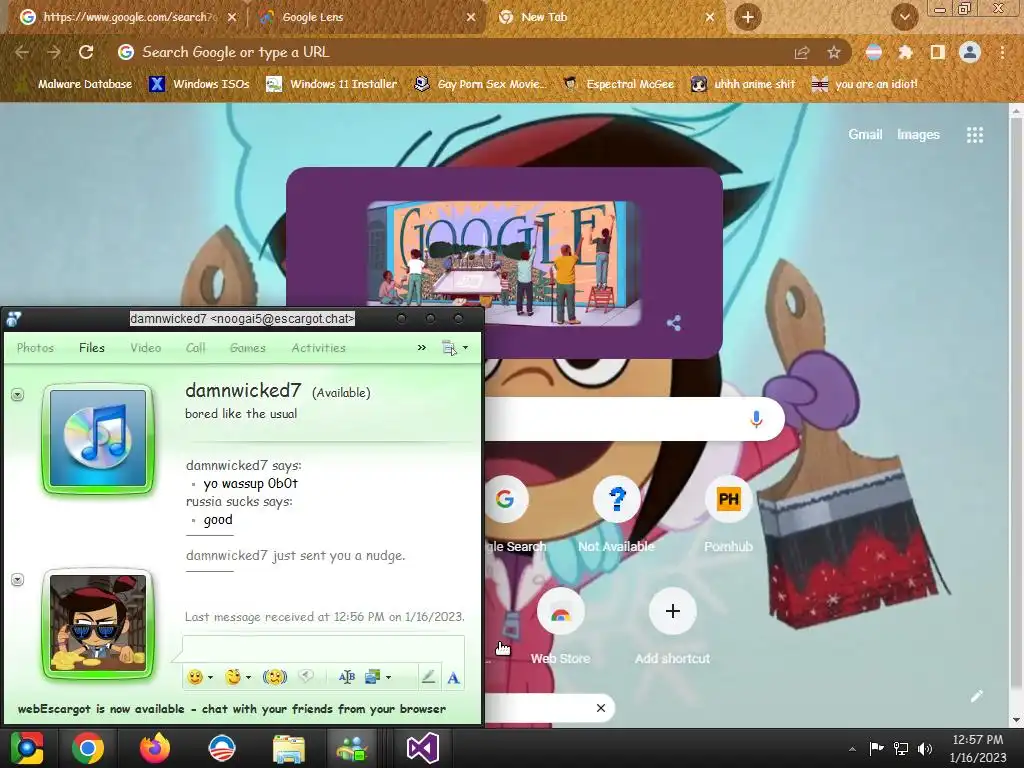Open the Chrome three-dot menu
1024x768 pixels.
(x=1002, y=52)
